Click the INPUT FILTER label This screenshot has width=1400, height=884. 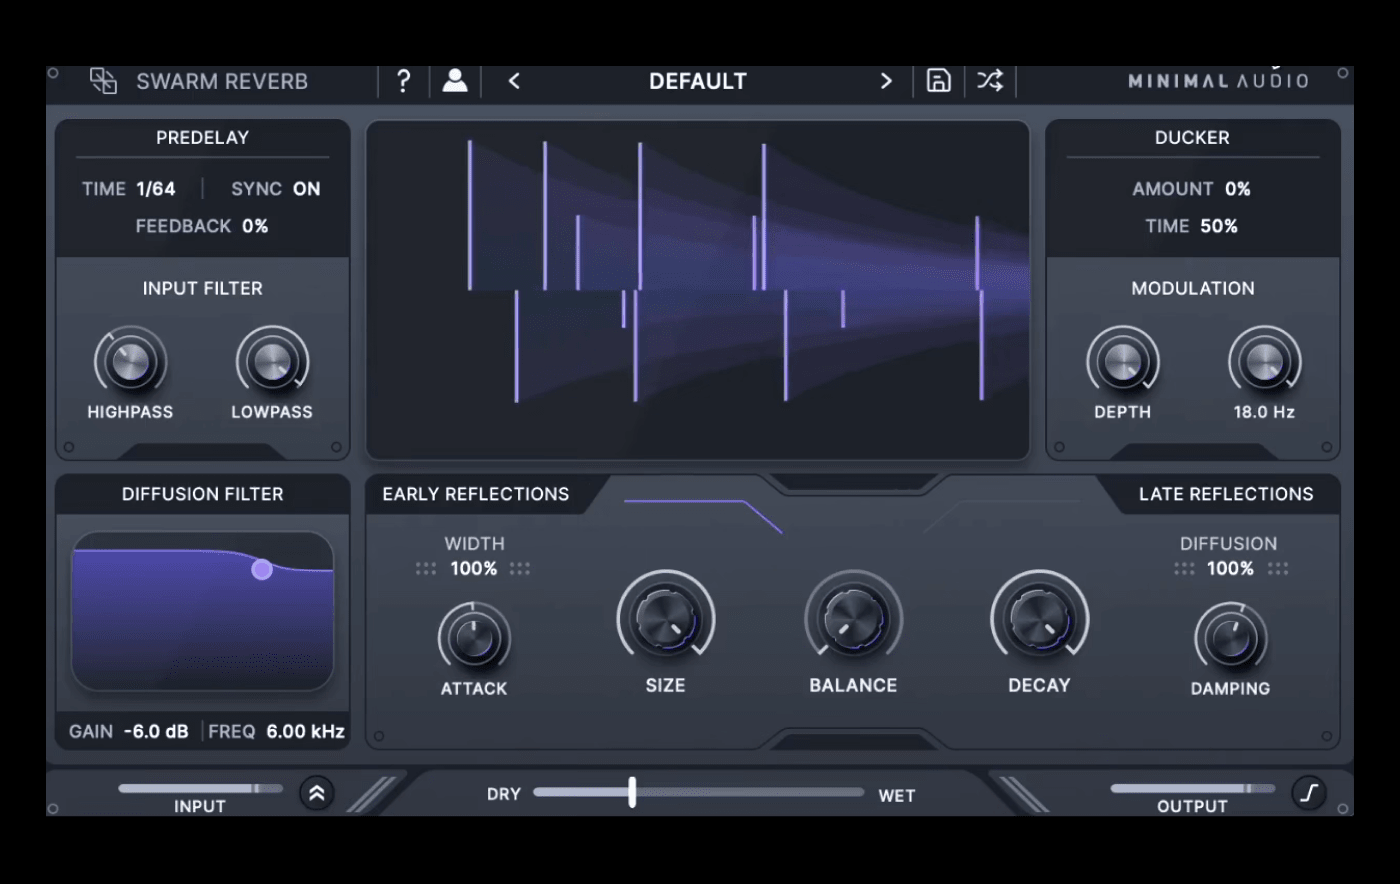click(x=202, y=288)
